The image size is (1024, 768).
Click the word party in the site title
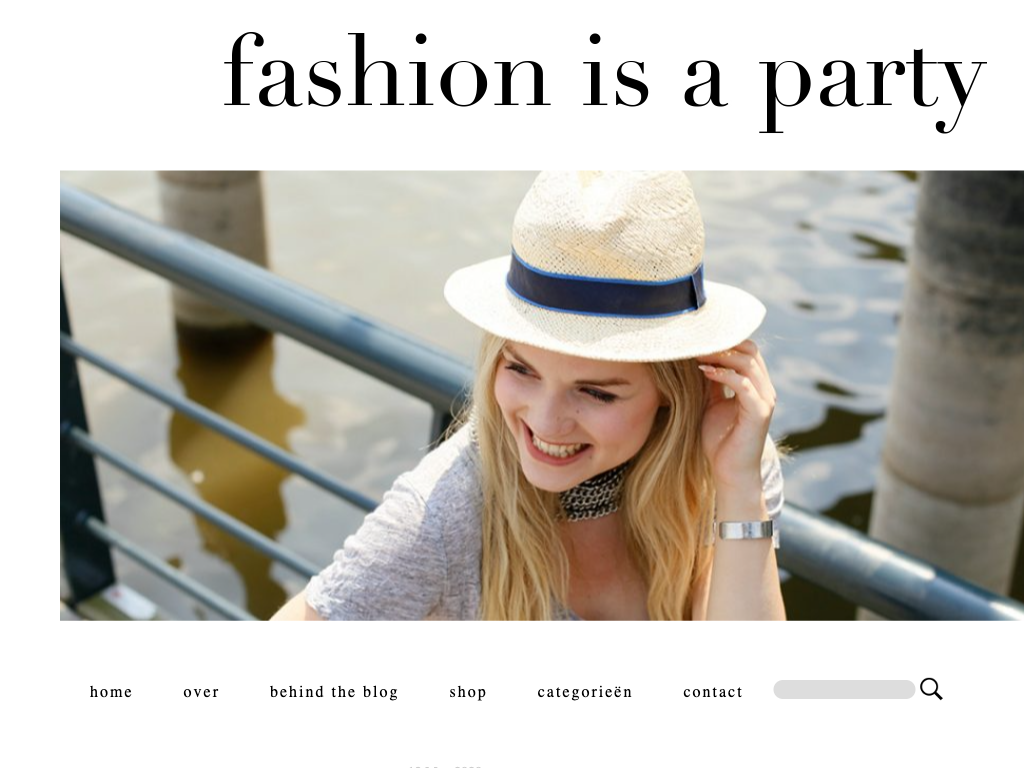coord(872,85)
